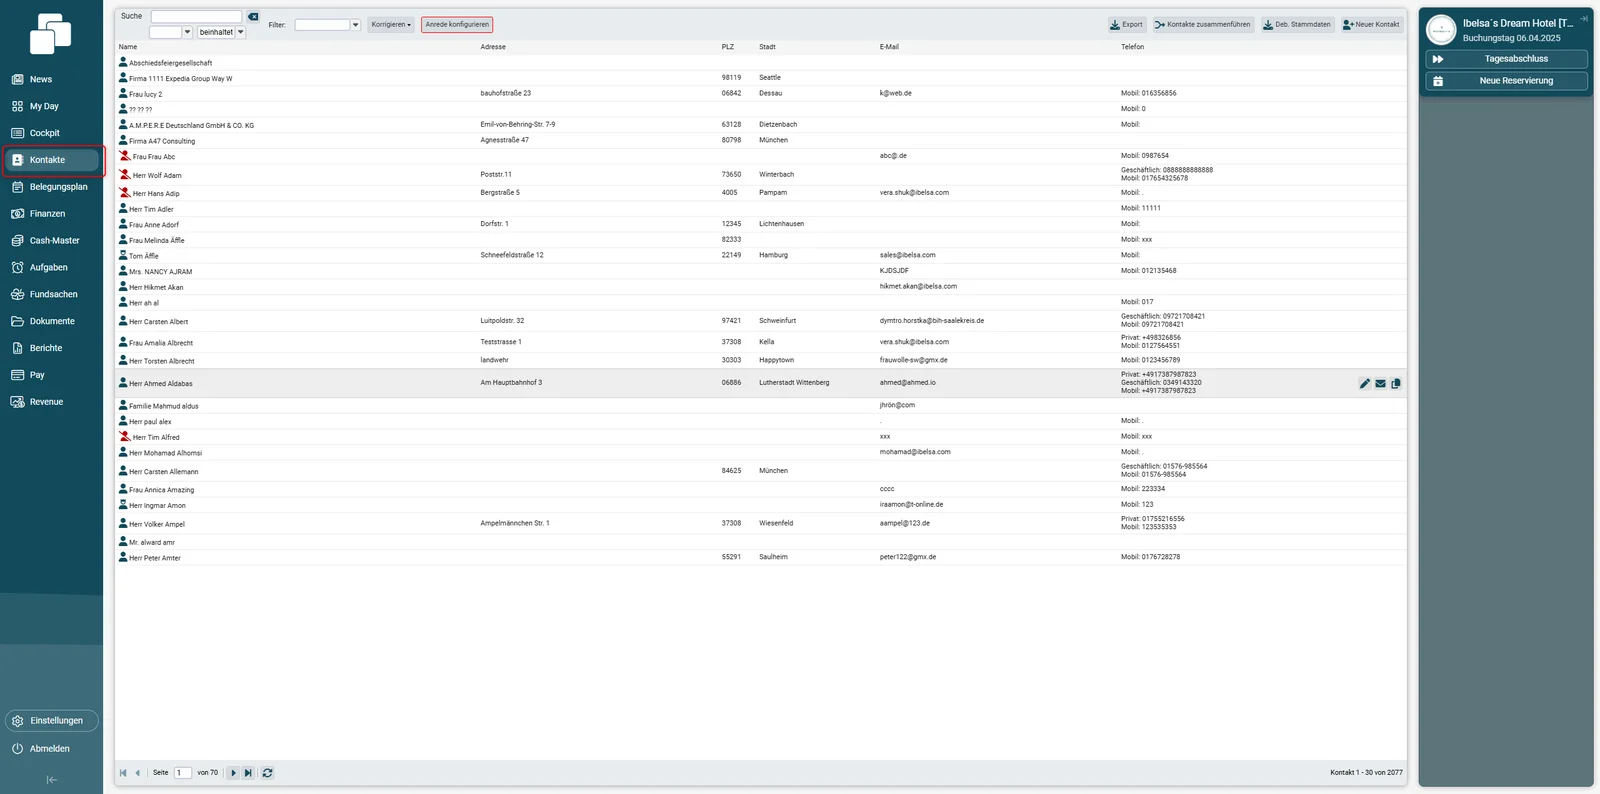Screen dimensions: 1600x794
Task: Click Kontakte zusammenführen
Action: (1202, 25)
